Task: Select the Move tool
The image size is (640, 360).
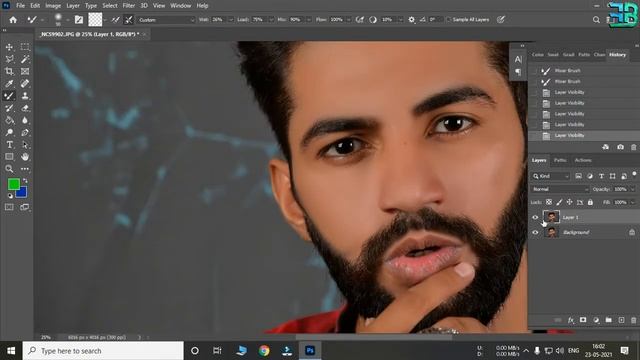Action: point(9,47)
